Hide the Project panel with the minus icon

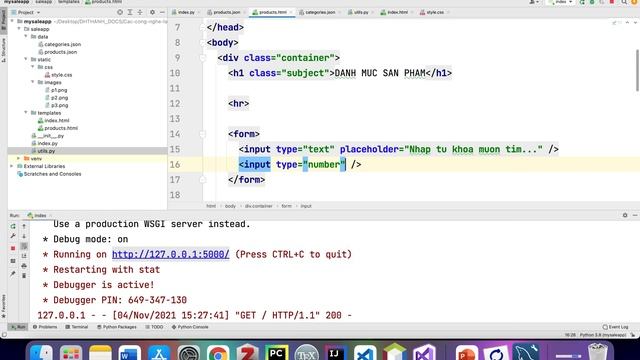(162, 12)
